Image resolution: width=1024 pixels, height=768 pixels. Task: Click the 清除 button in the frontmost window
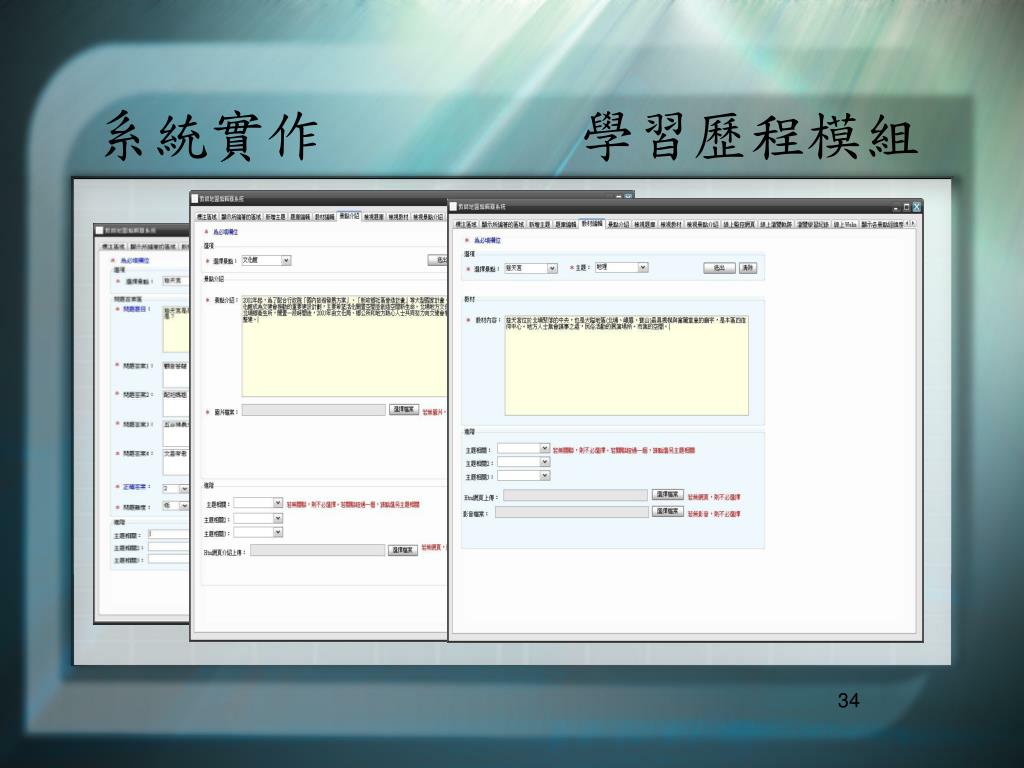pyautogui.click(x=748, y=268)
